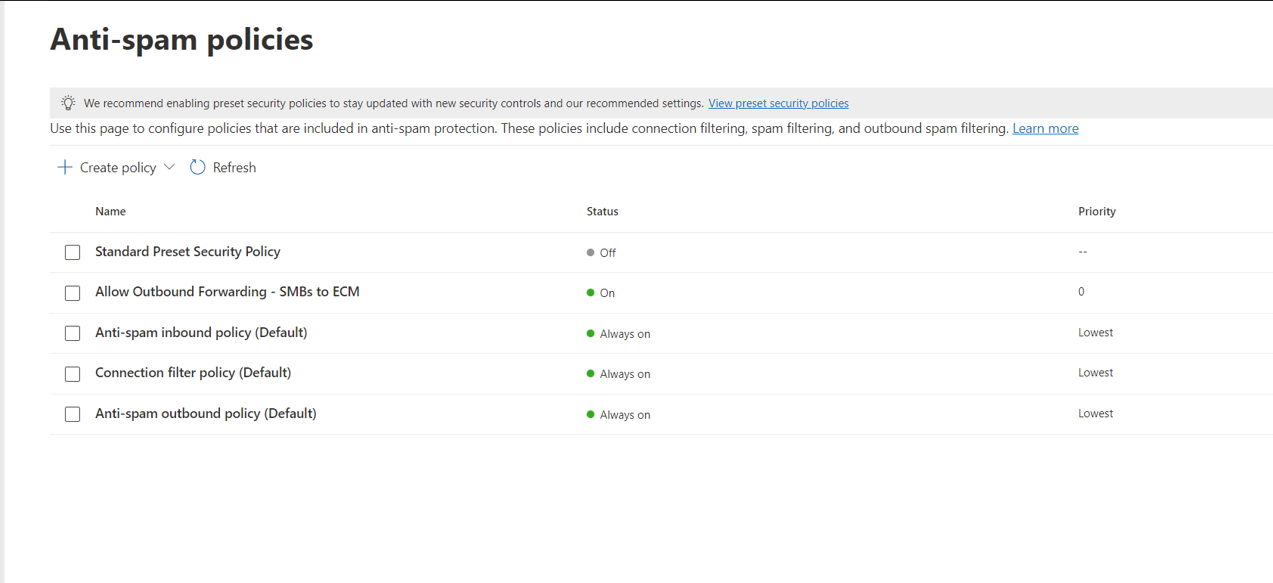Check the Anti-spam outbound policy checkbox
This screenshot has height=583, width=1273.
click(73, 414)
